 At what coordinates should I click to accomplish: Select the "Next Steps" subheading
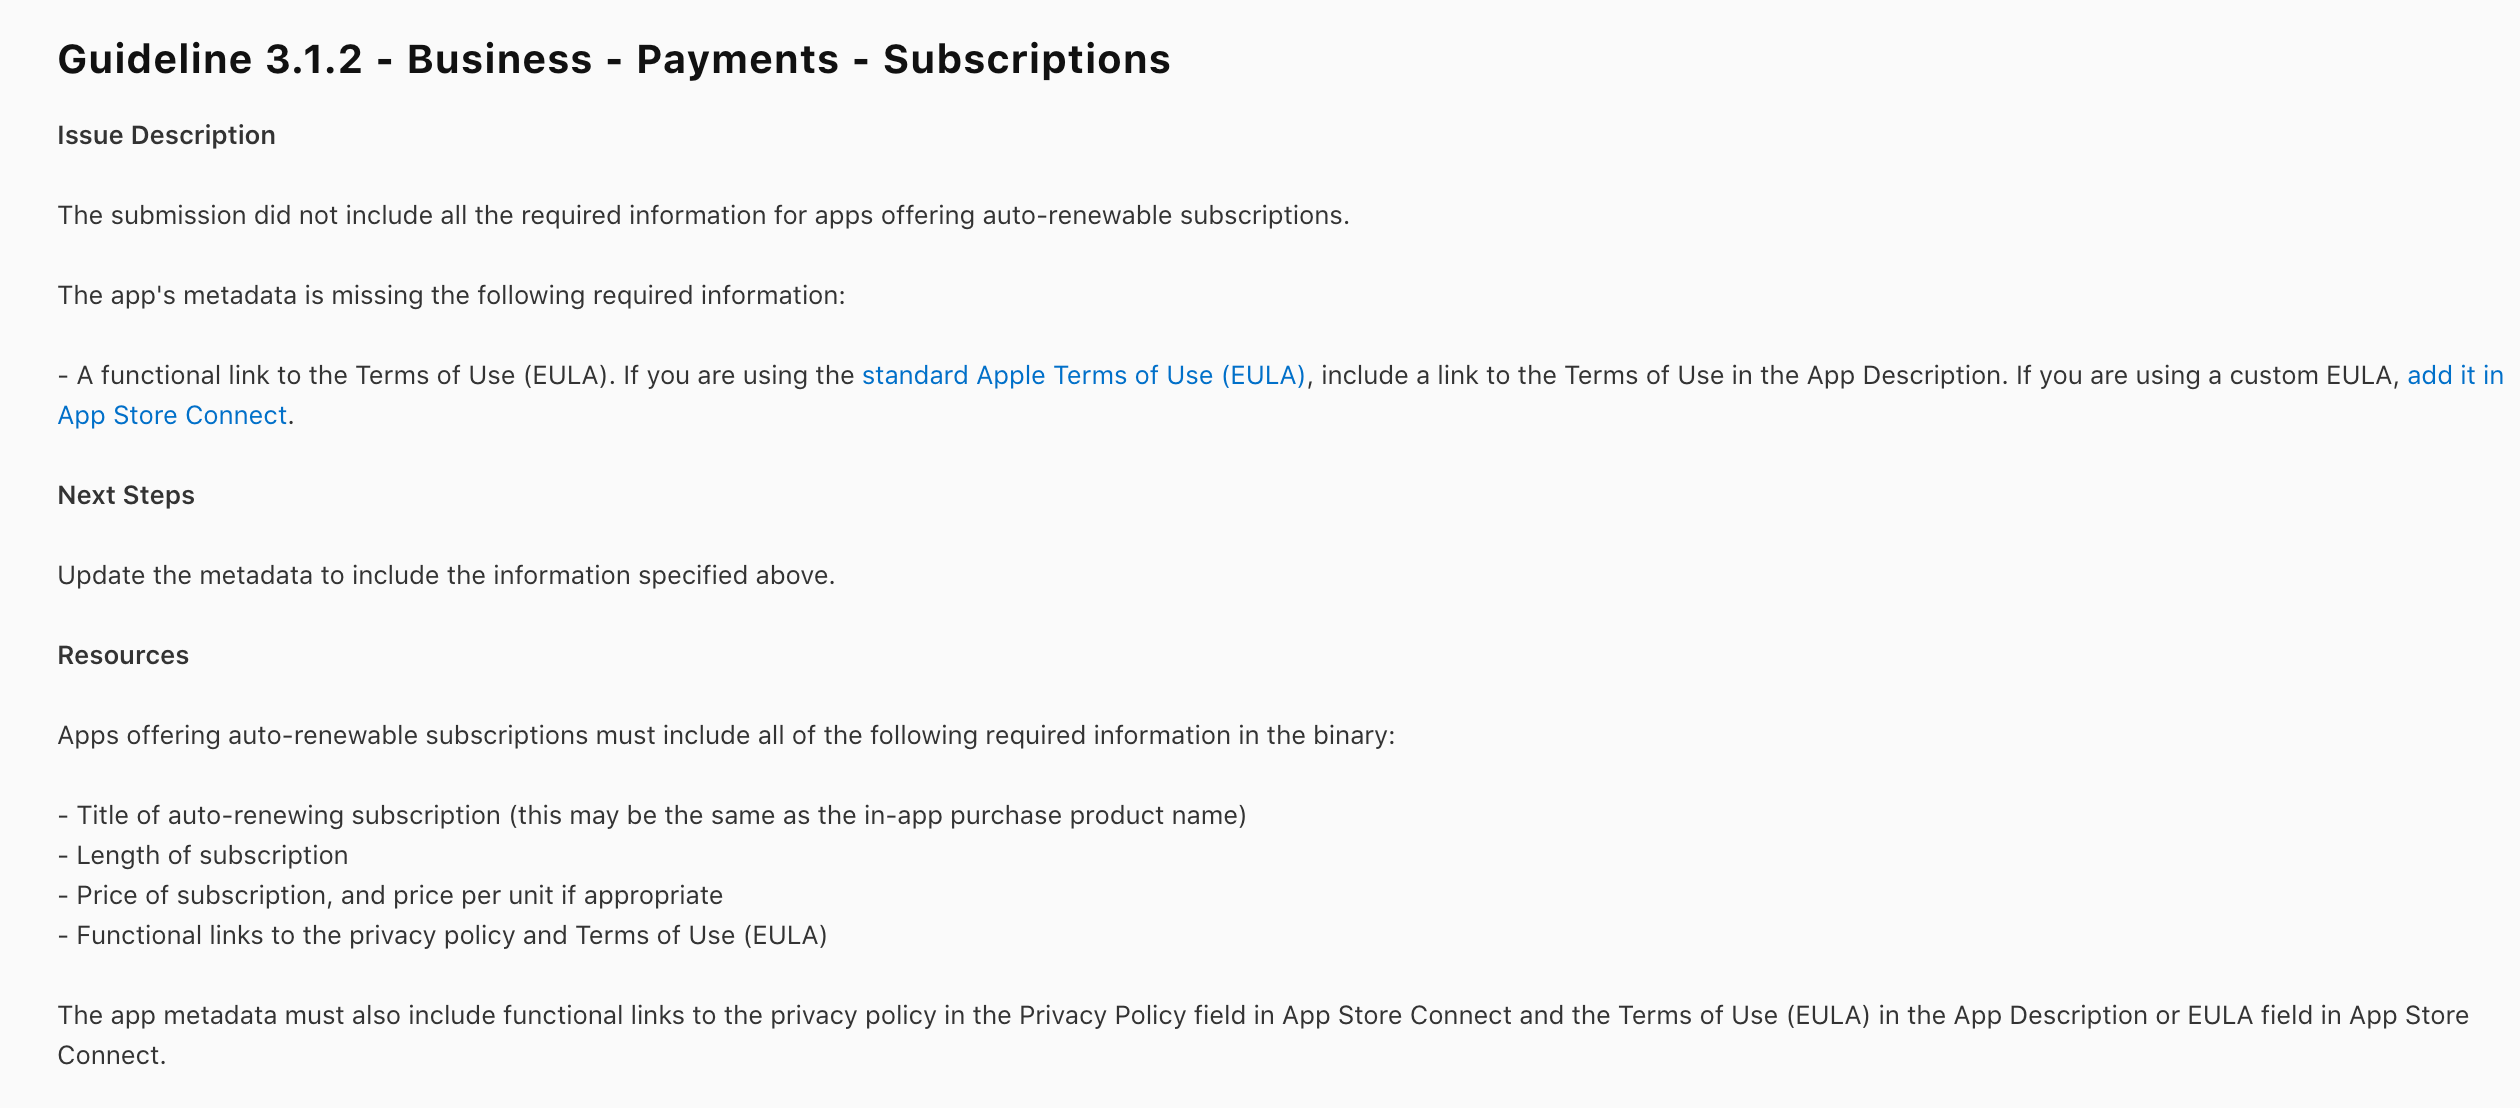[126, 496]
